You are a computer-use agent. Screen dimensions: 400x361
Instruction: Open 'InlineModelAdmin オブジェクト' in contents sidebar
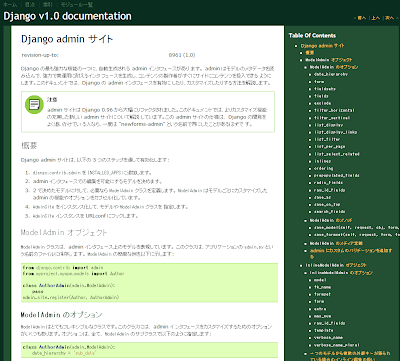click(336, 265)
